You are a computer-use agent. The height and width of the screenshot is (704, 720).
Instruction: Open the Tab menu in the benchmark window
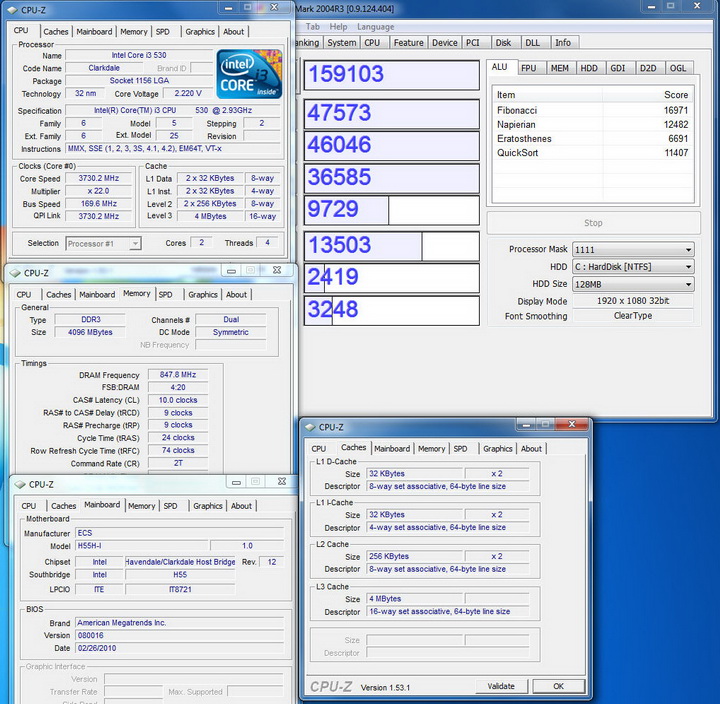point(313,27)
